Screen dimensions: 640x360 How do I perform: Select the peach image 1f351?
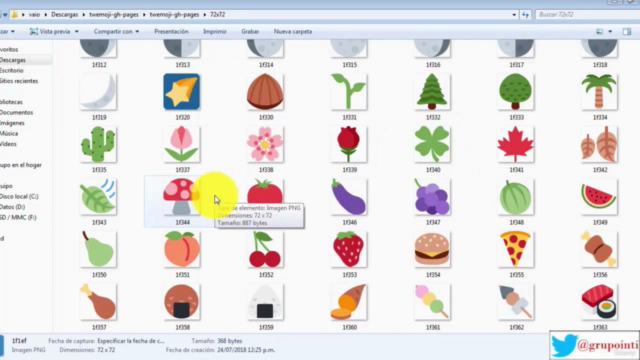click(182, 249)
